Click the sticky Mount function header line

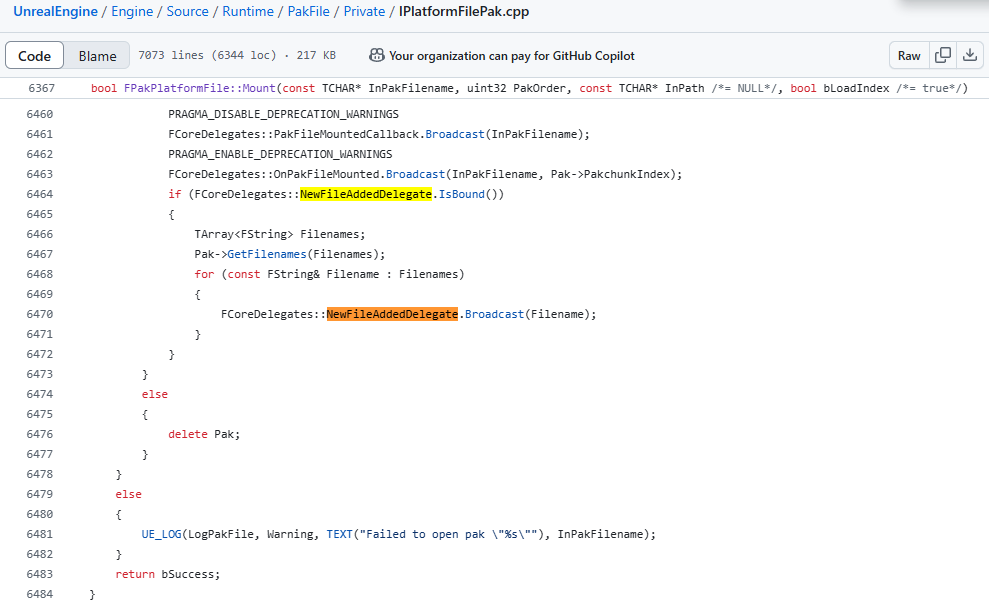click(x=528, y=89)
